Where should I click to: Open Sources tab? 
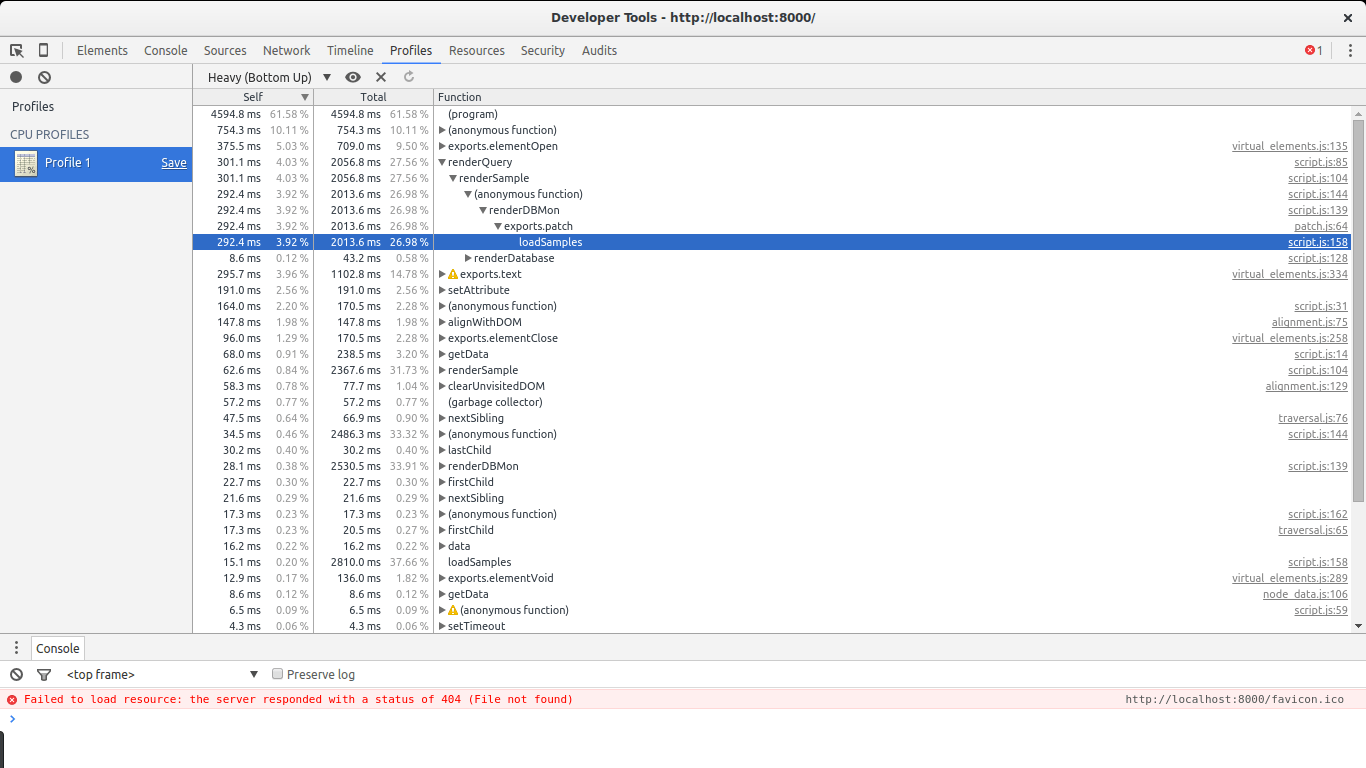(225, 50)
